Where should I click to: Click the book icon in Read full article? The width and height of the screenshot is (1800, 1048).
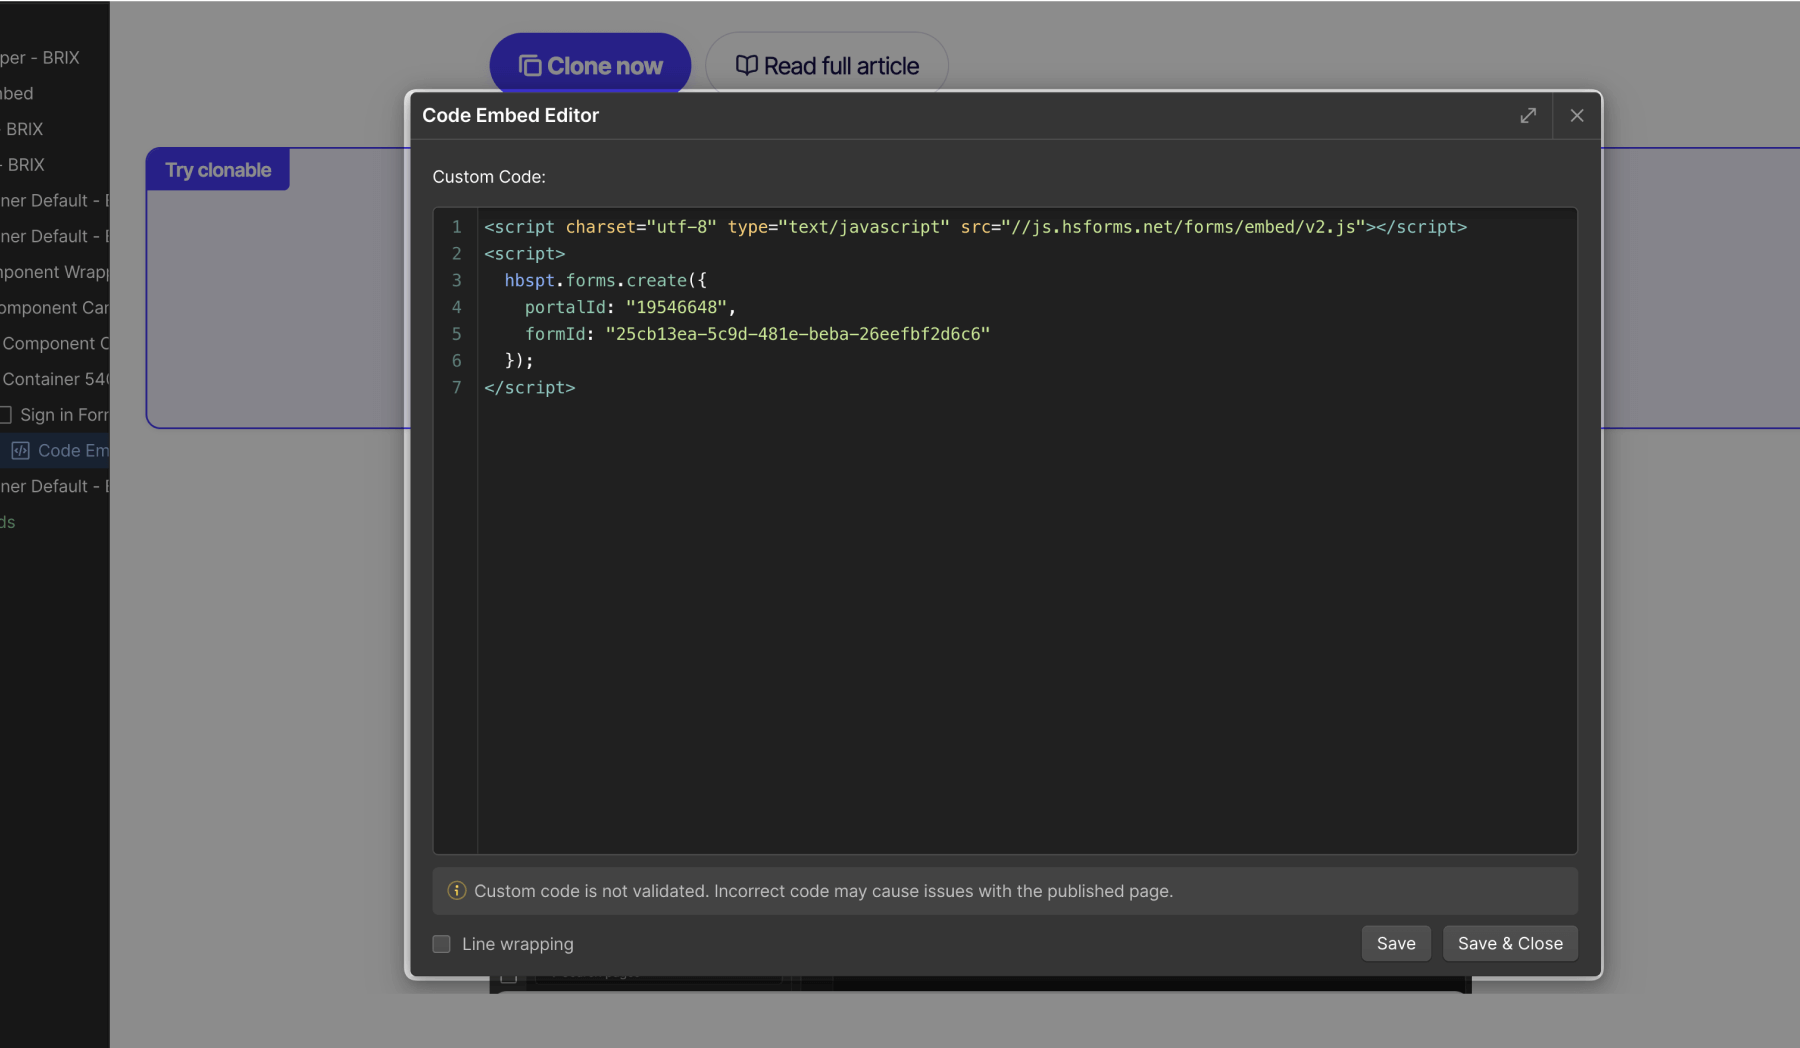tap(747, 66)
